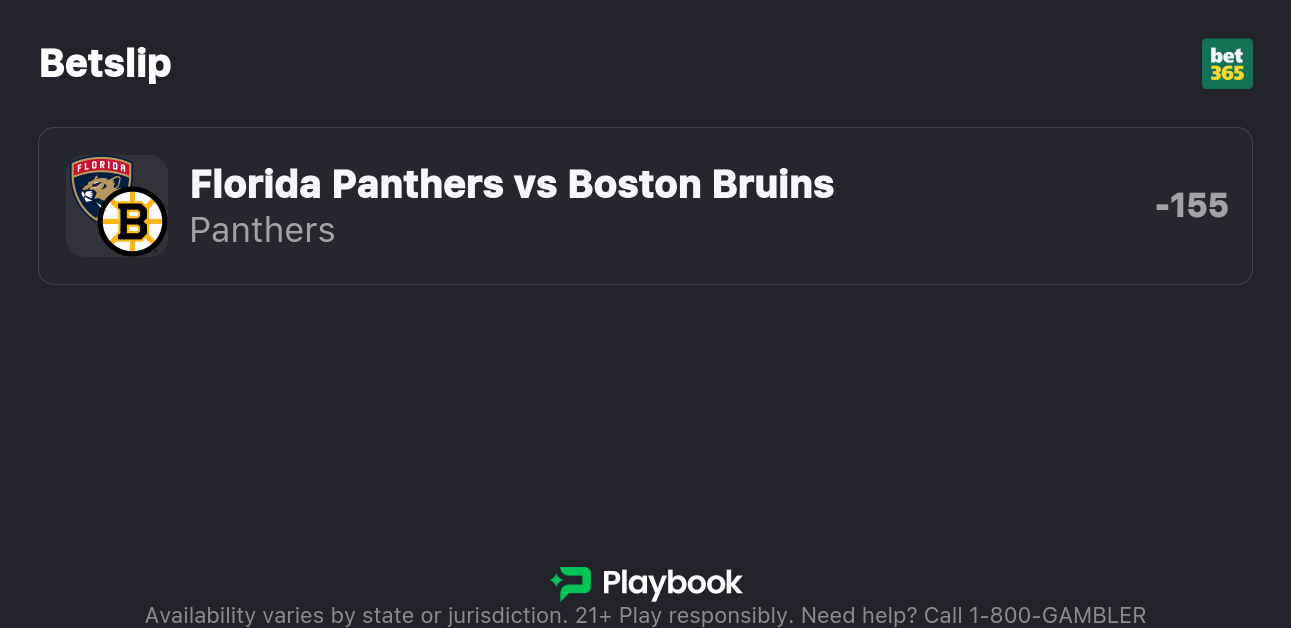
Task: Select the Betslip heading
Action: 105,64
